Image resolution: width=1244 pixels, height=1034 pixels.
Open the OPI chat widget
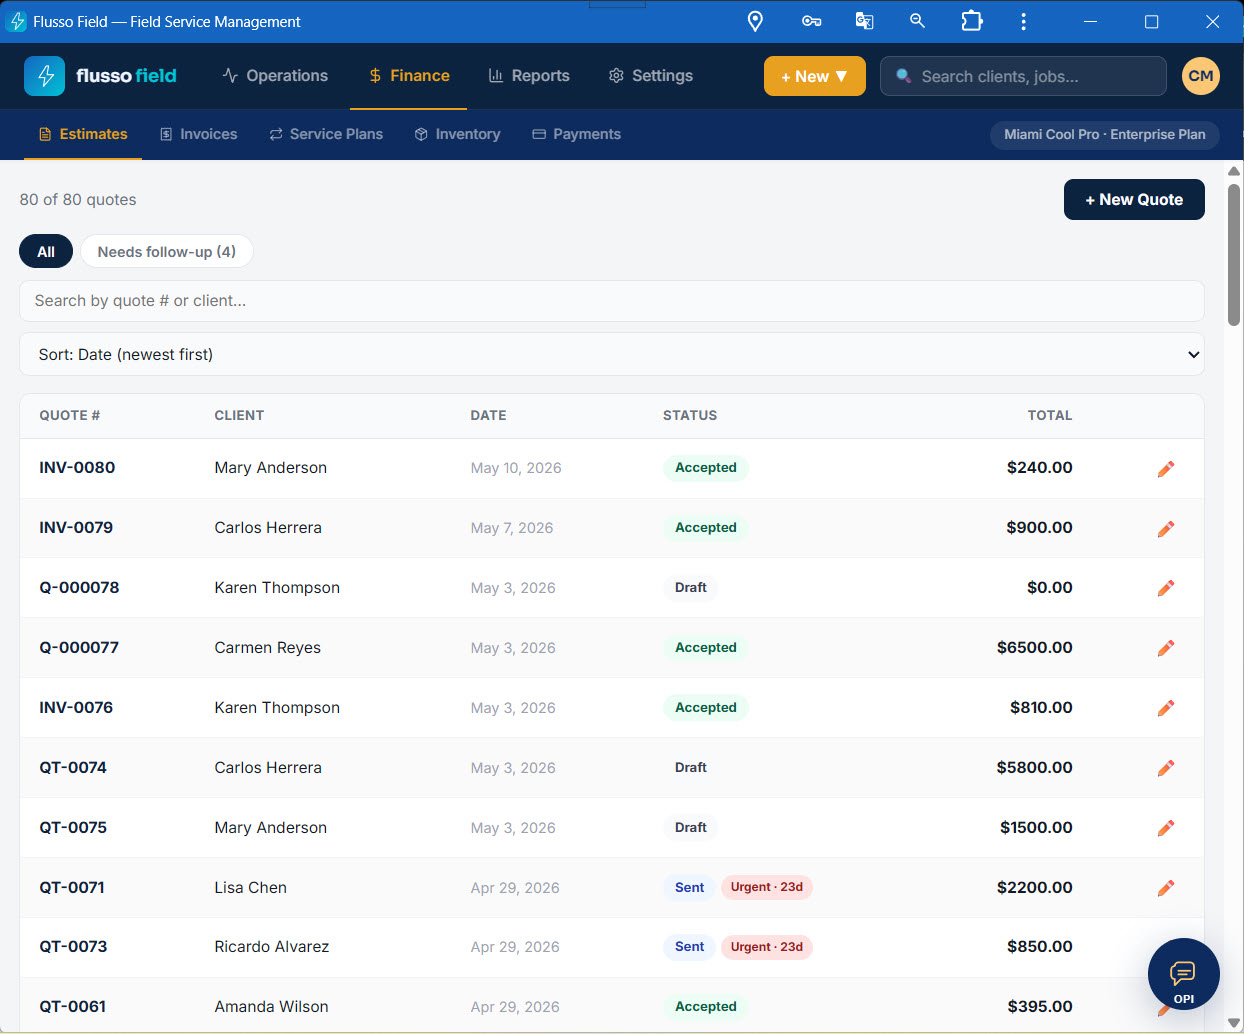tap(1184, 975)
